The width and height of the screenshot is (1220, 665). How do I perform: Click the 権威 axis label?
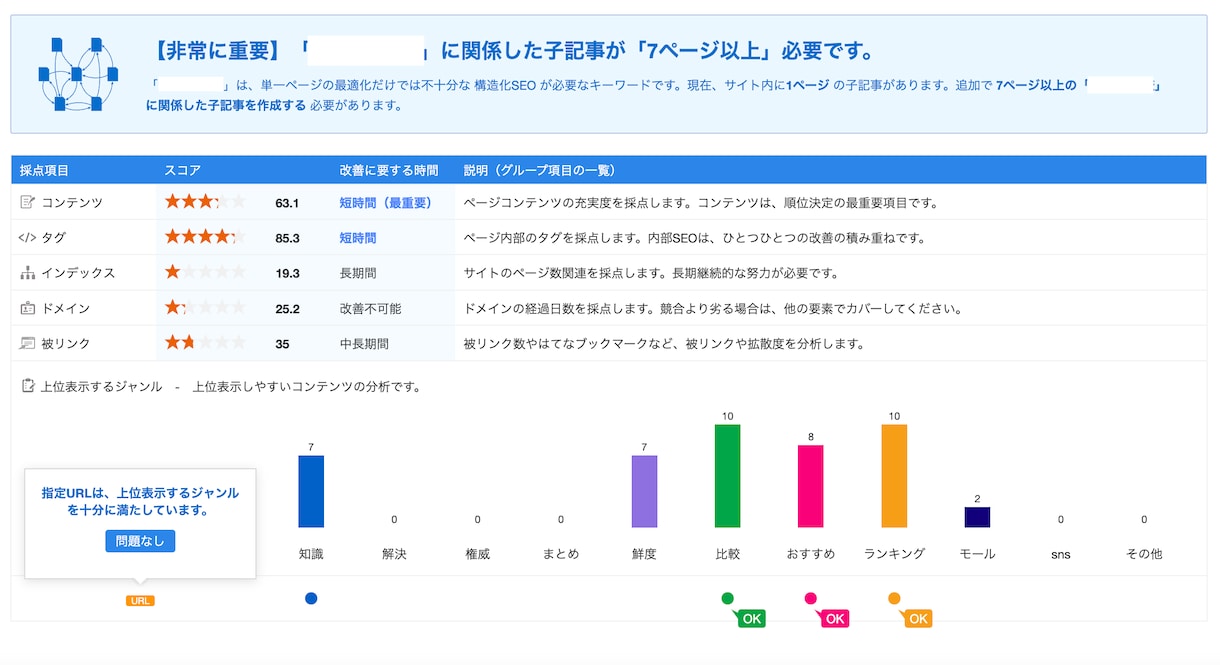pos(478,554)
